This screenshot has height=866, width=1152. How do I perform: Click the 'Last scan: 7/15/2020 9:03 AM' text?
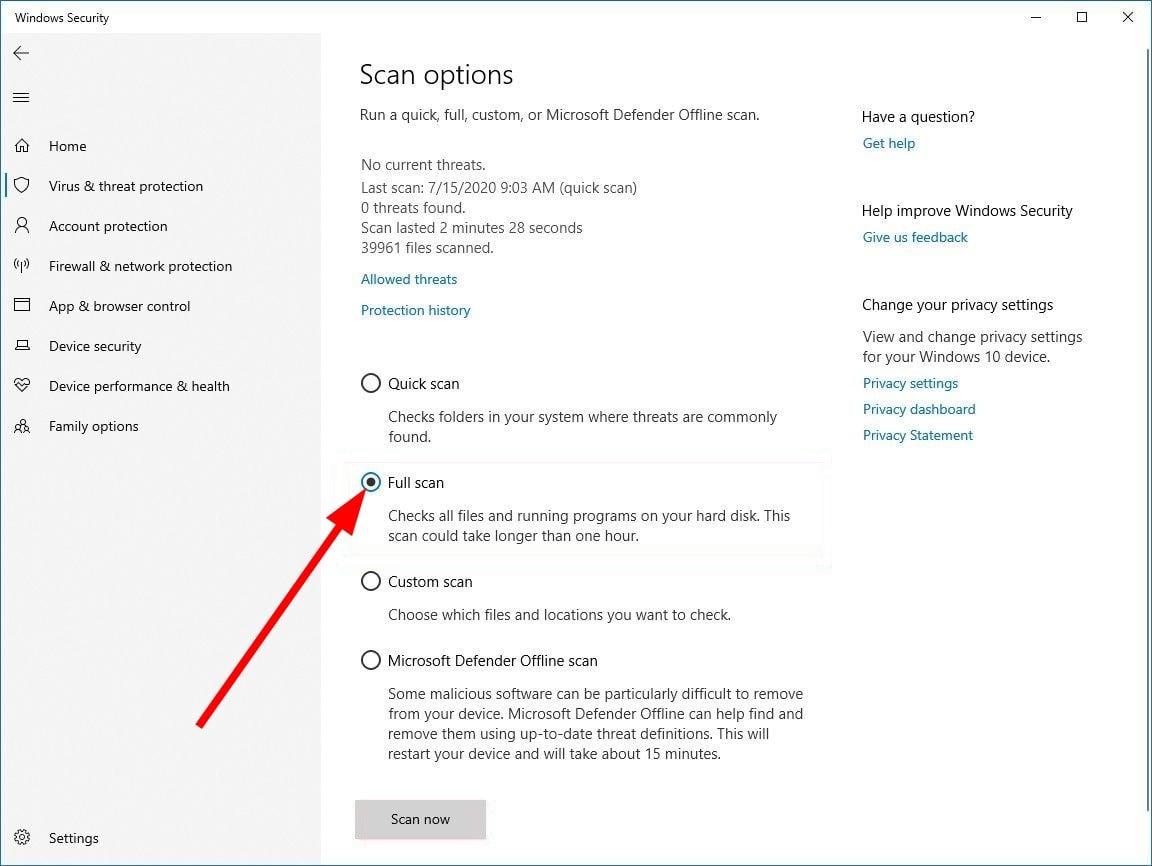tap(457, 187)
